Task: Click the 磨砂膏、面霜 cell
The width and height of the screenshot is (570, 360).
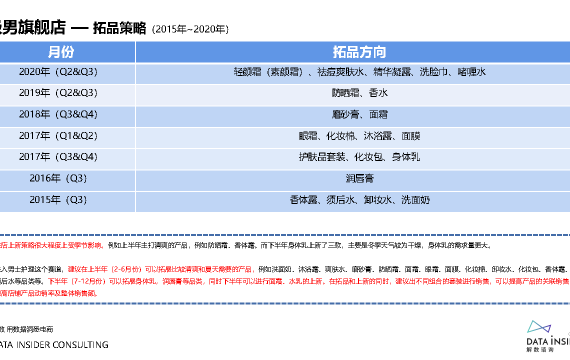Action: click(x=353, y=117)
